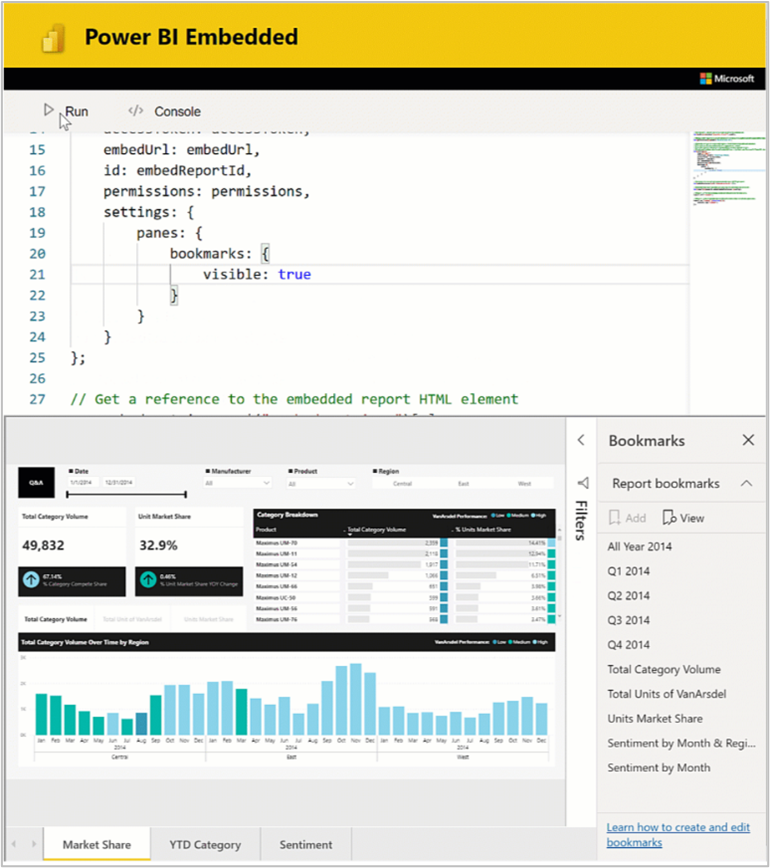Screen dimensions: 770x868
Task: Click the Product column header
Action: coord(266,530)
